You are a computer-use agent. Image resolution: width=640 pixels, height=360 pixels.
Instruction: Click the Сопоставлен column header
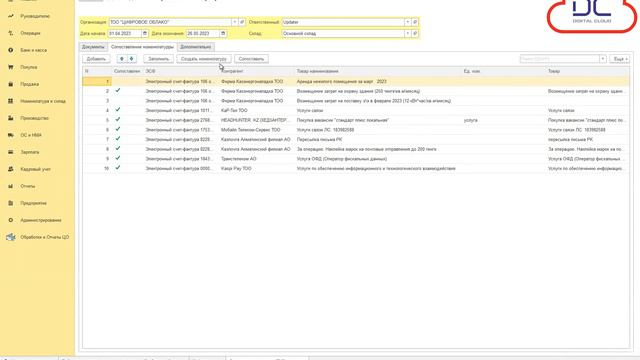pyautogui.click(x=127, y=71)
